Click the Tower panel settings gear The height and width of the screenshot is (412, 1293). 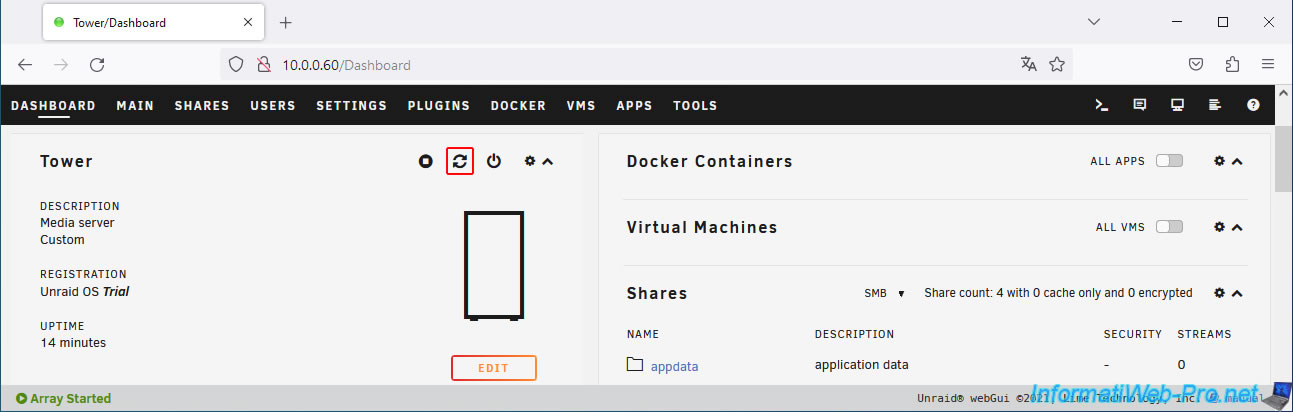pyautogui.click(x=530, y=161)
